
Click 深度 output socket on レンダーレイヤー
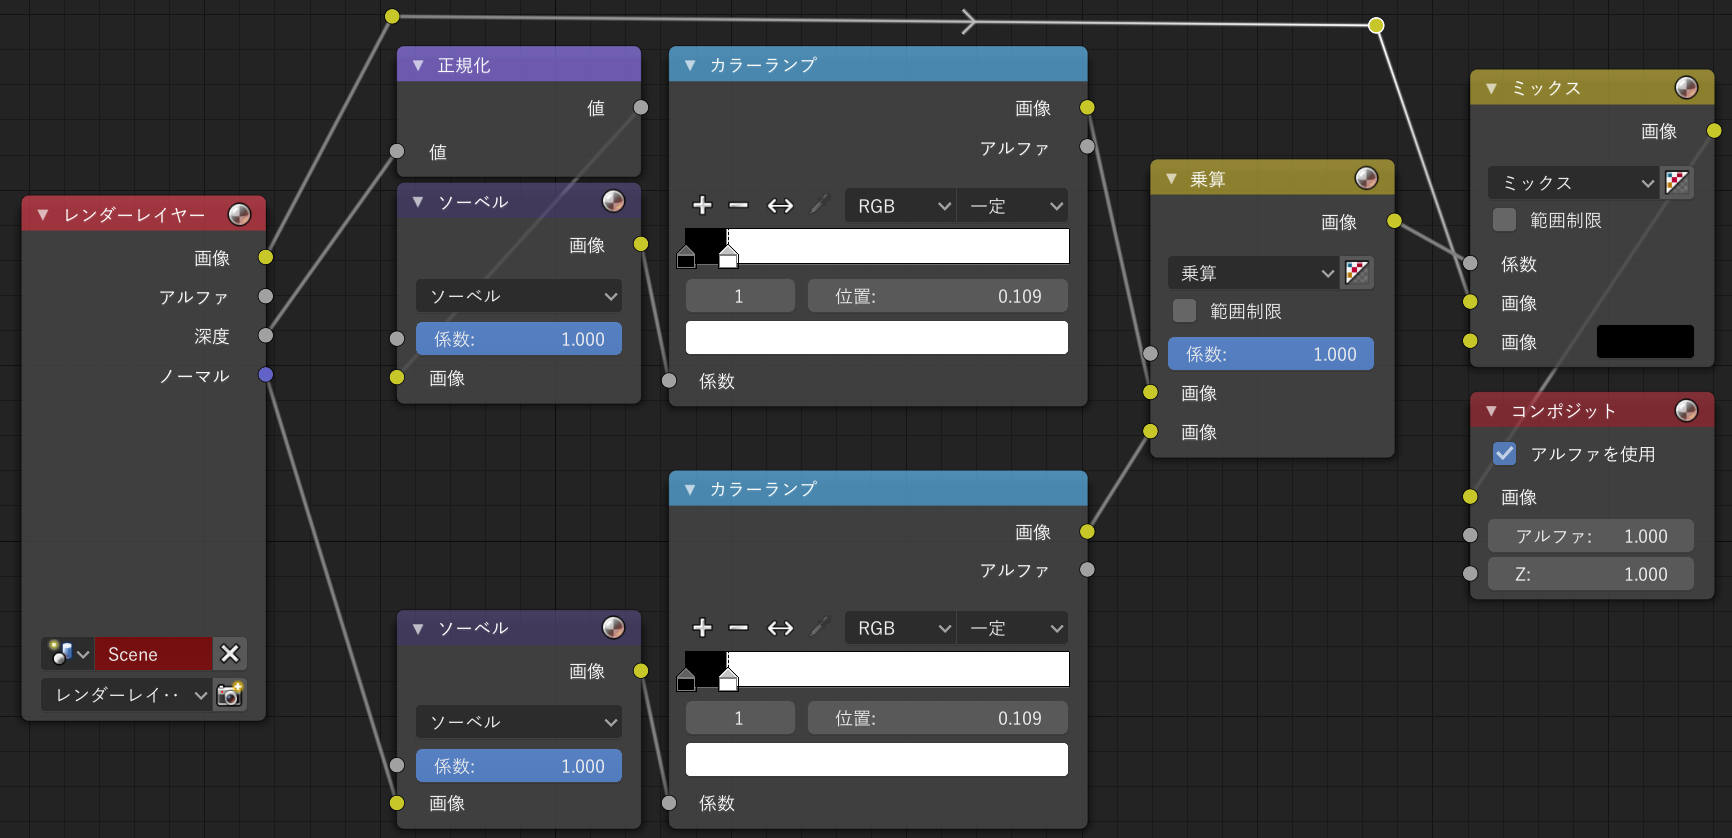coord(265,335)
